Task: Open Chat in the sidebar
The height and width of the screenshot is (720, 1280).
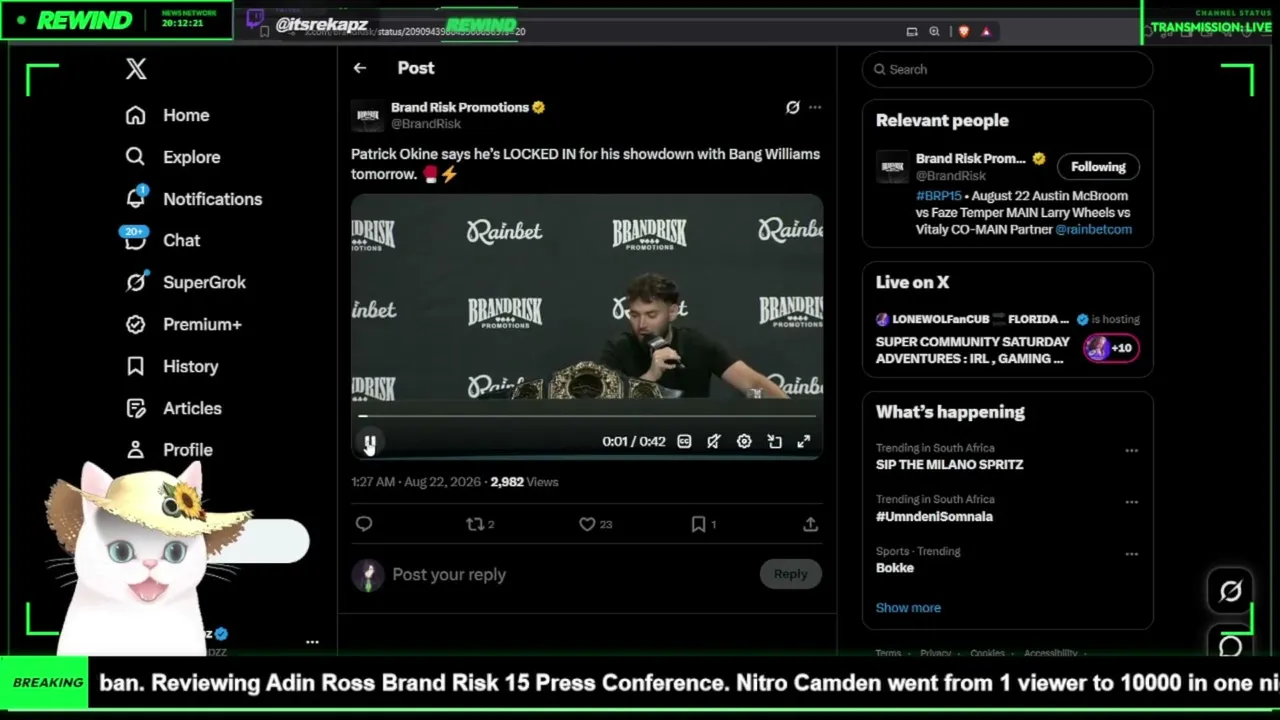Action: tap(162, 240)
